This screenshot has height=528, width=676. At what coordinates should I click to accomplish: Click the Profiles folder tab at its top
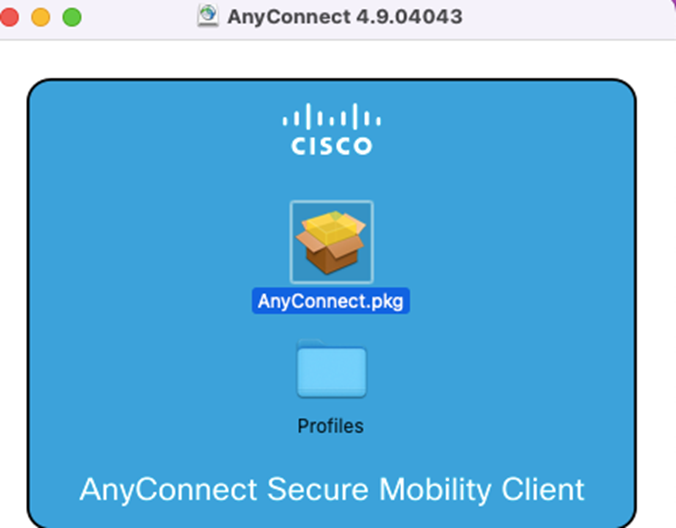(310, 344)
